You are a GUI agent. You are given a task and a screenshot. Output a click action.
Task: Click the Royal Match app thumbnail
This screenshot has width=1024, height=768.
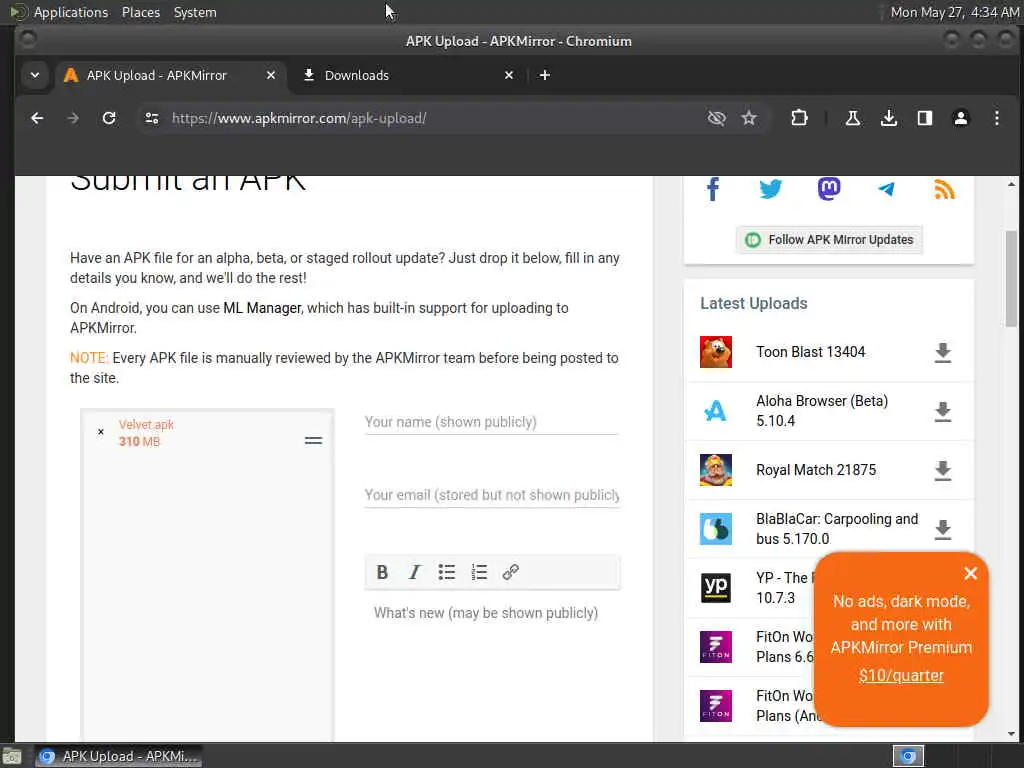[716, 470]
